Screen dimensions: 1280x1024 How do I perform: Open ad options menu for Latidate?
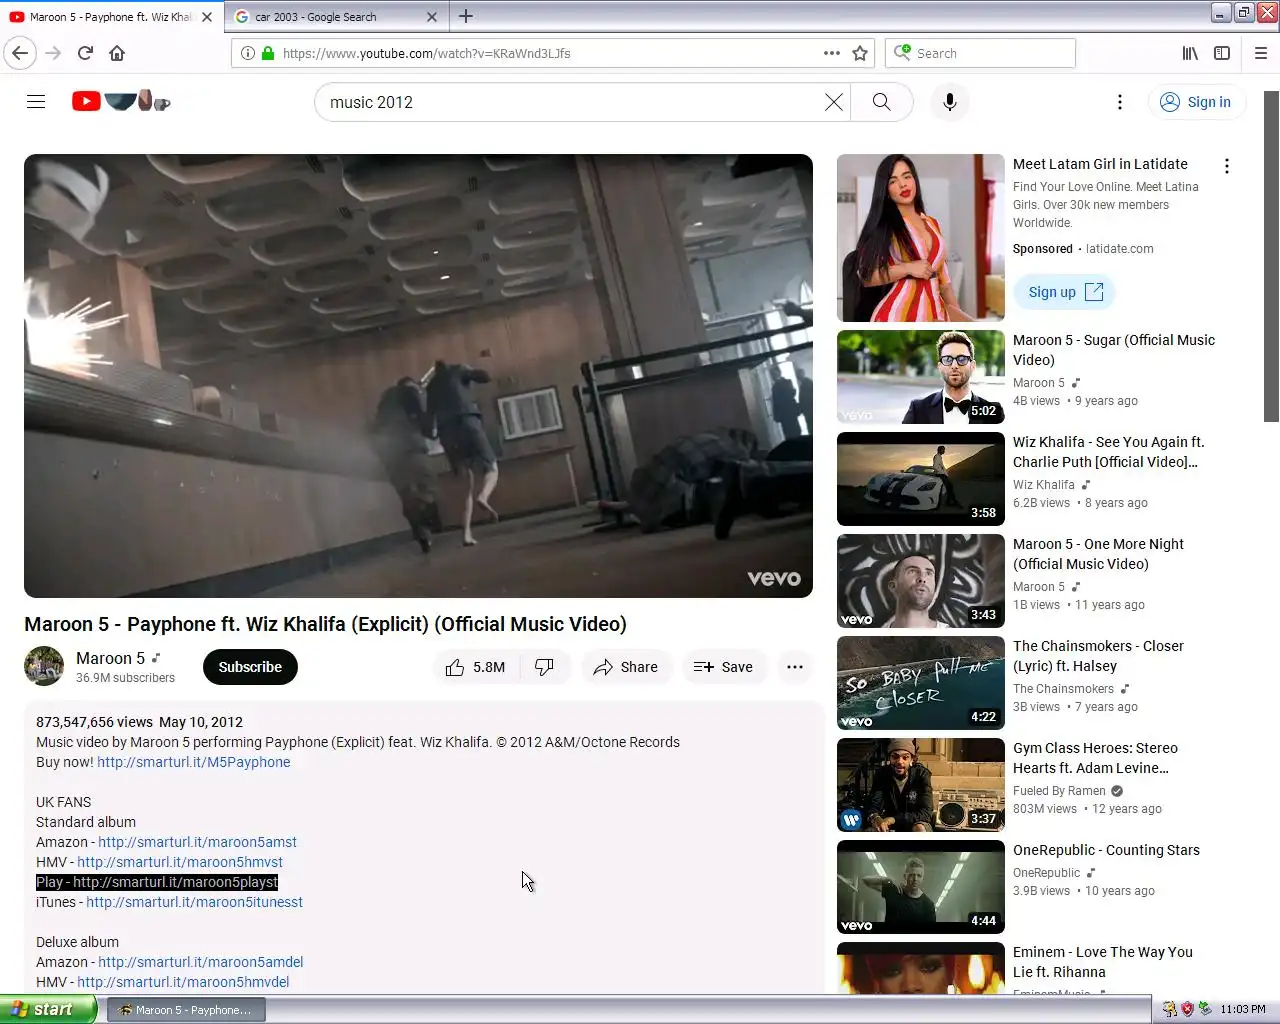1227,166
